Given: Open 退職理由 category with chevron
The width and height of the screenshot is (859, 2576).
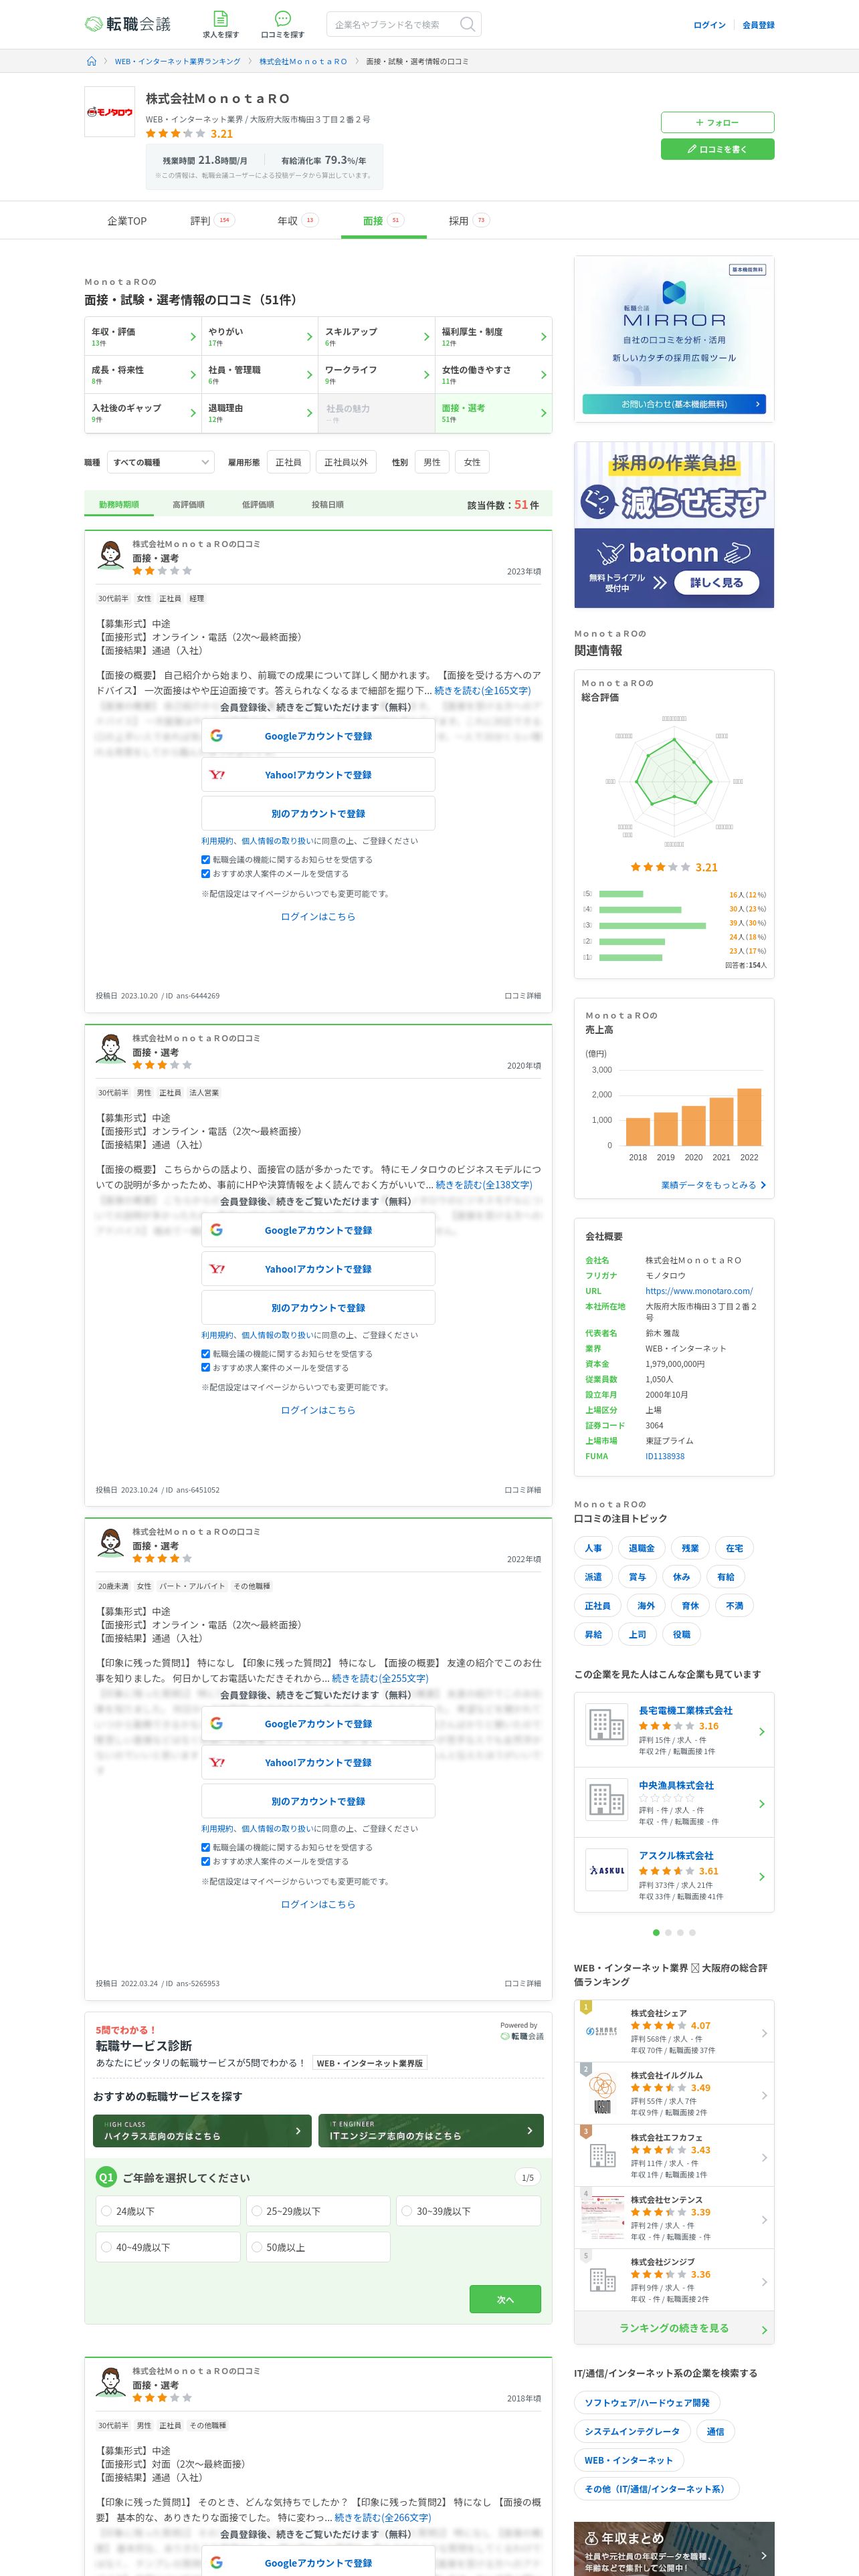Looking at the screenshot, I should (260, 413).
